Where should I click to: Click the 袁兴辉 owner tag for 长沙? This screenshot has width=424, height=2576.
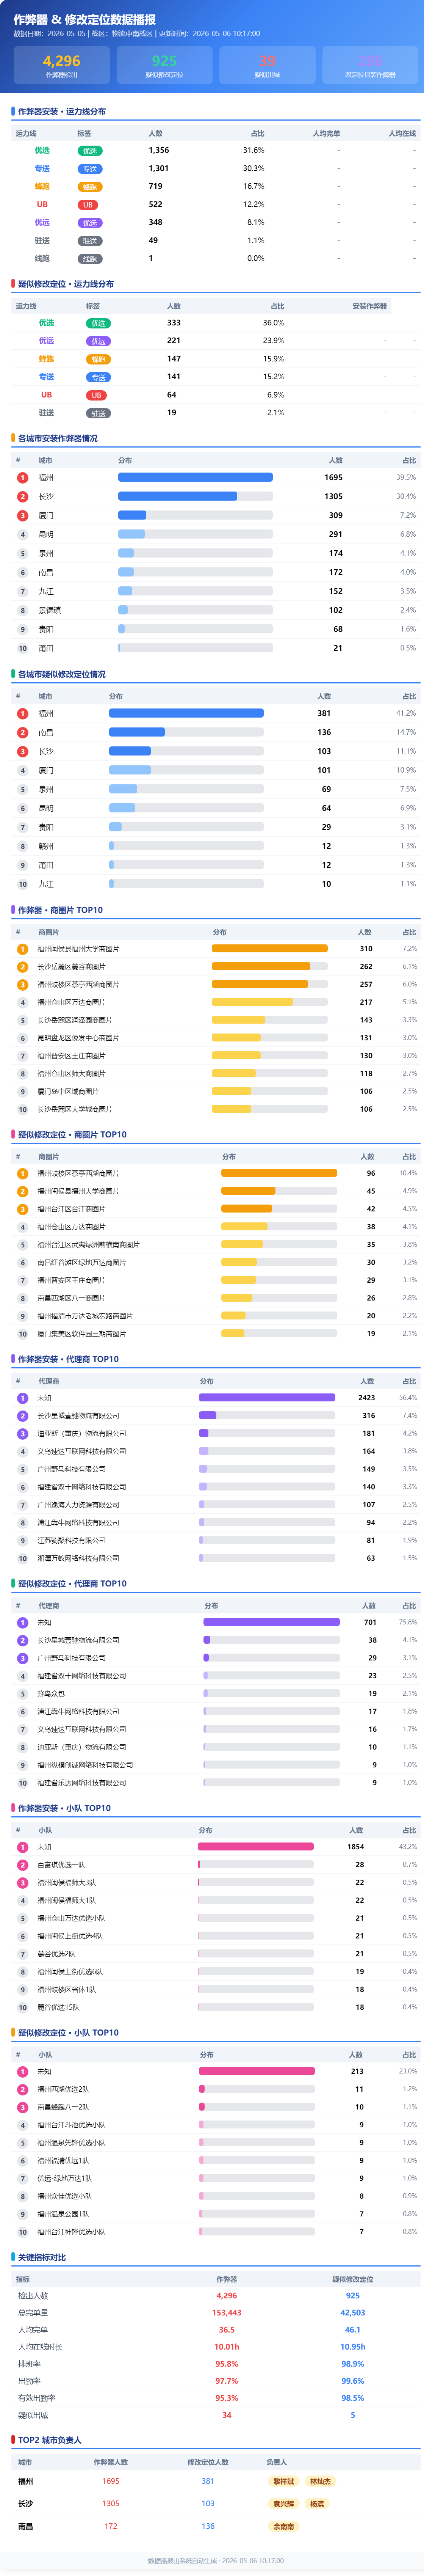pos(284,2504)
